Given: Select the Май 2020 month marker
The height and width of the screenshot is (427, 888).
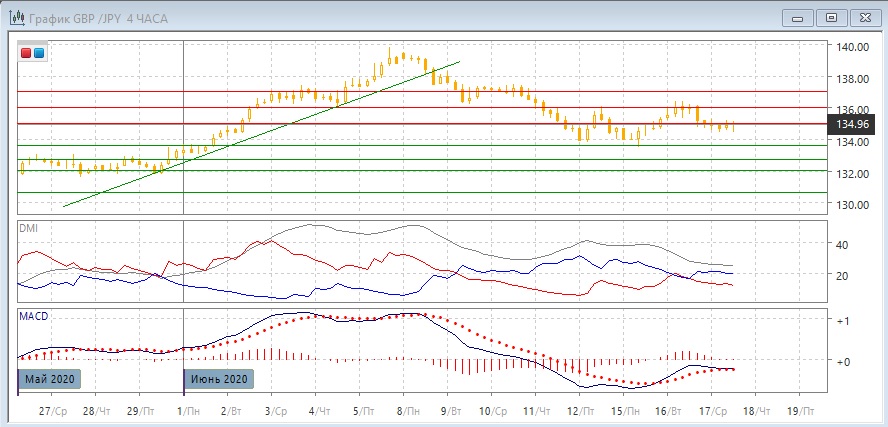Looking at the screenshot, I should pyautogui.click(x=48, y=379).
